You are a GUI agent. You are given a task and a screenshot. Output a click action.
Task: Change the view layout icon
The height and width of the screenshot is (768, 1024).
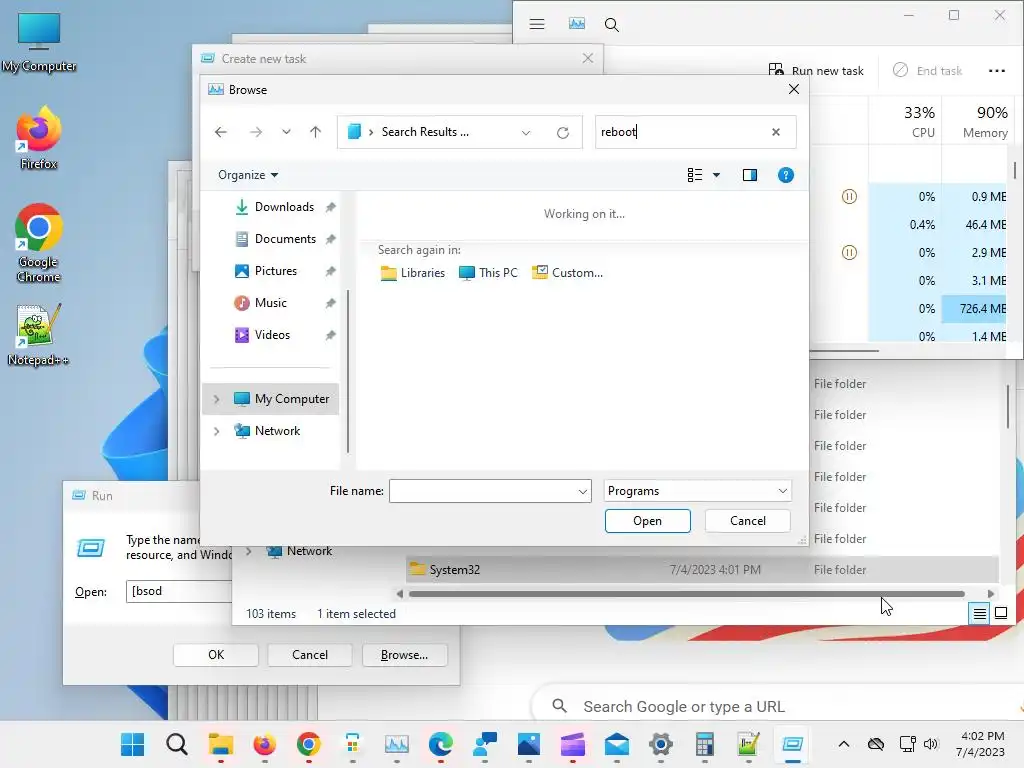click(695, 175)
